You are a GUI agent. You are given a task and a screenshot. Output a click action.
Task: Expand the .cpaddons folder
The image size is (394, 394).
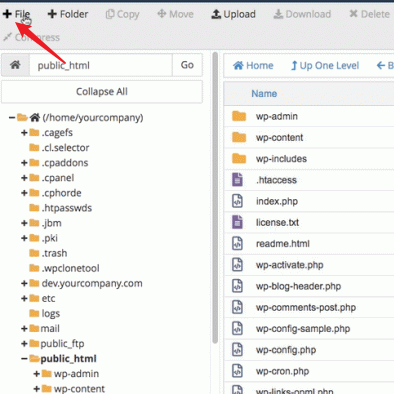(x=24, y=163)
